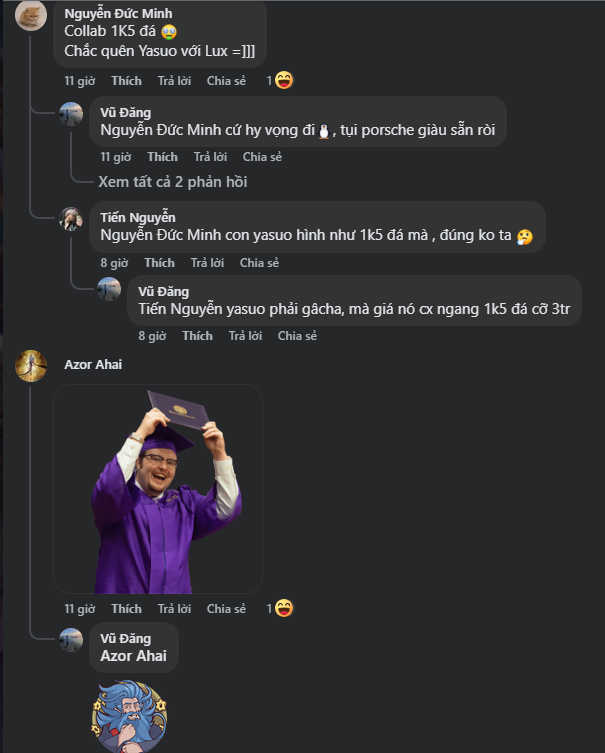
Task: Click the tagged name Azor Ahai in Vũ Đăng's reply
Action: pyautogui.click(x=134, y=656)
